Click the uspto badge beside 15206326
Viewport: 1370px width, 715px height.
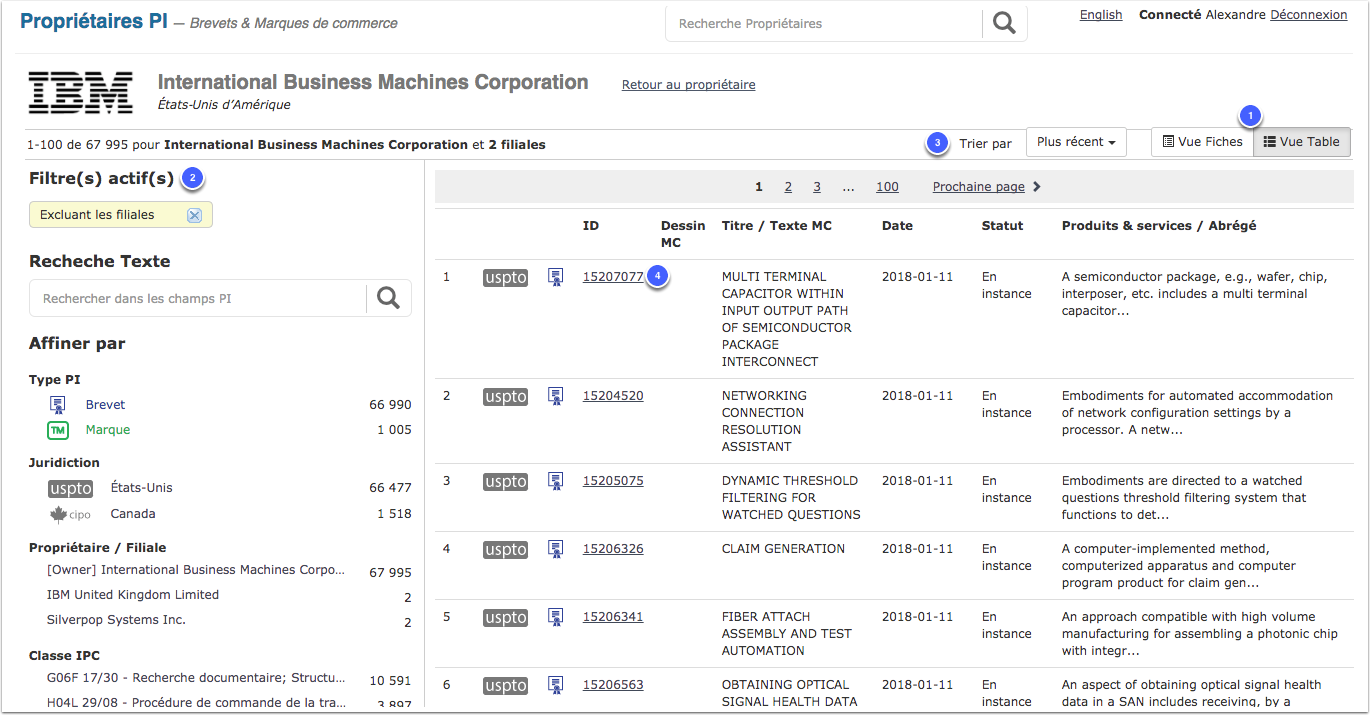505,550
